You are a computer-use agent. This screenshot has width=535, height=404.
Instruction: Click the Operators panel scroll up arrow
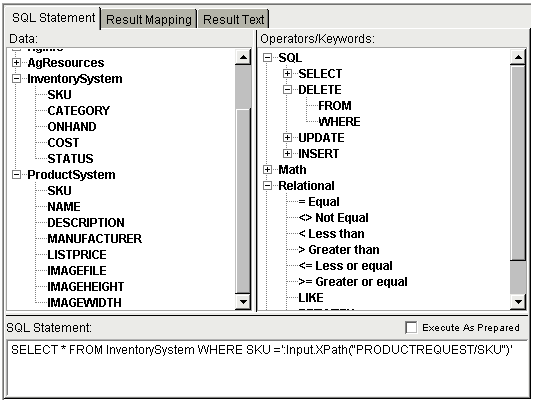tap(518, 57)
